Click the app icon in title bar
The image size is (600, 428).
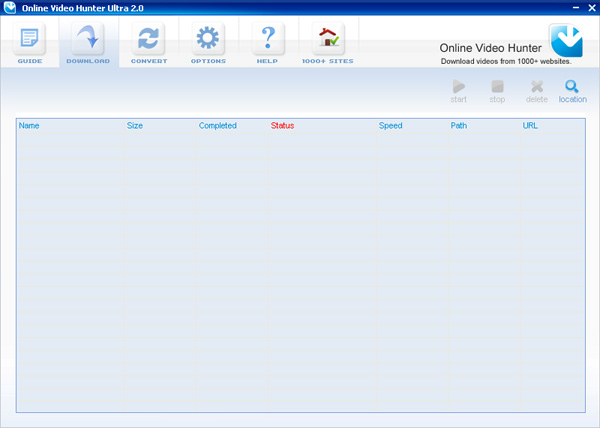(x=10, y=8)
